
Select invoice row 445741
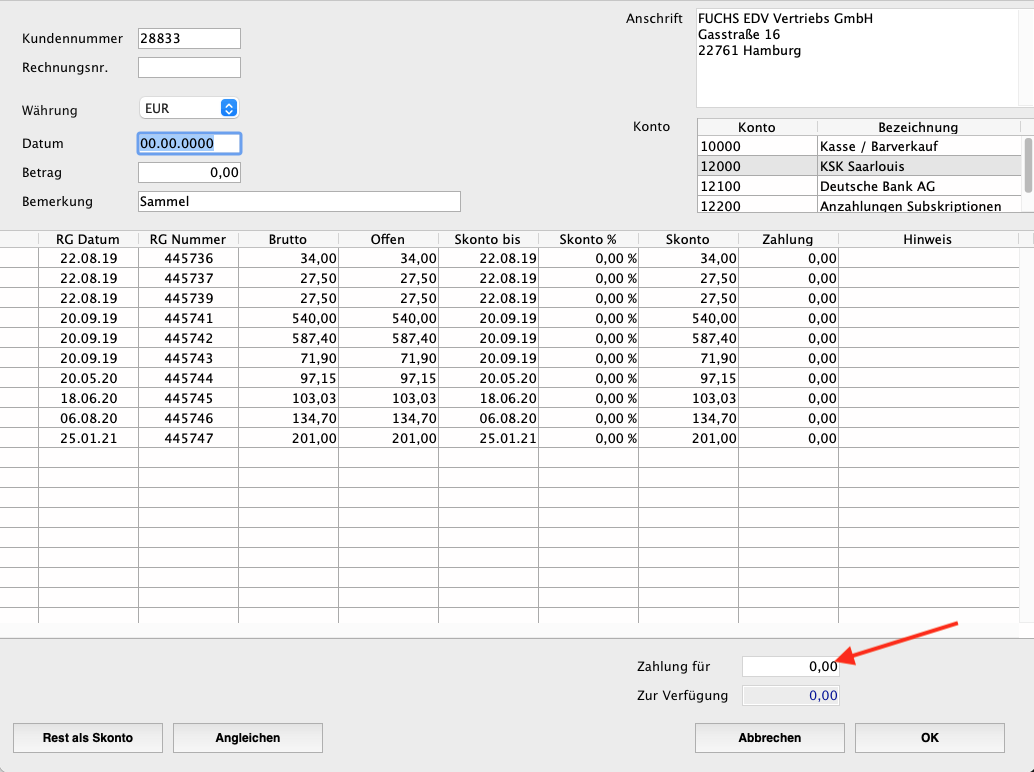188,318
